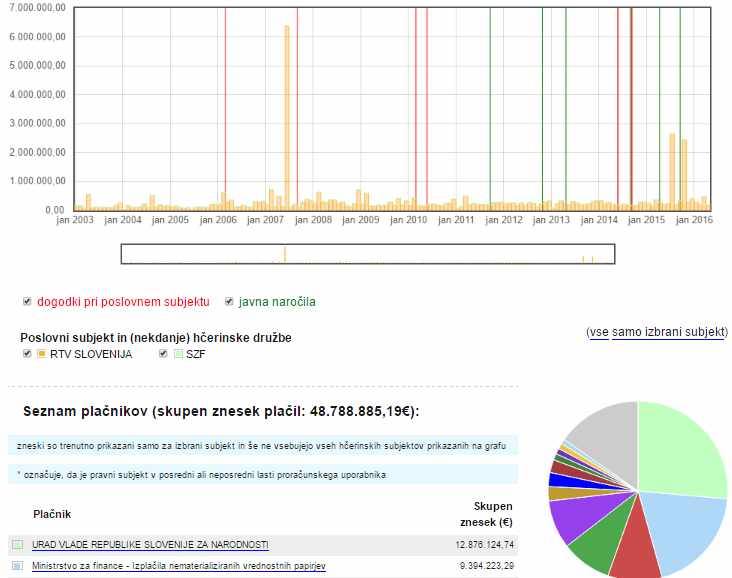Viewport: 732px width, 578px height.
Task: Click the tallest orange bar in 2007
Action: tap(287, 120)
